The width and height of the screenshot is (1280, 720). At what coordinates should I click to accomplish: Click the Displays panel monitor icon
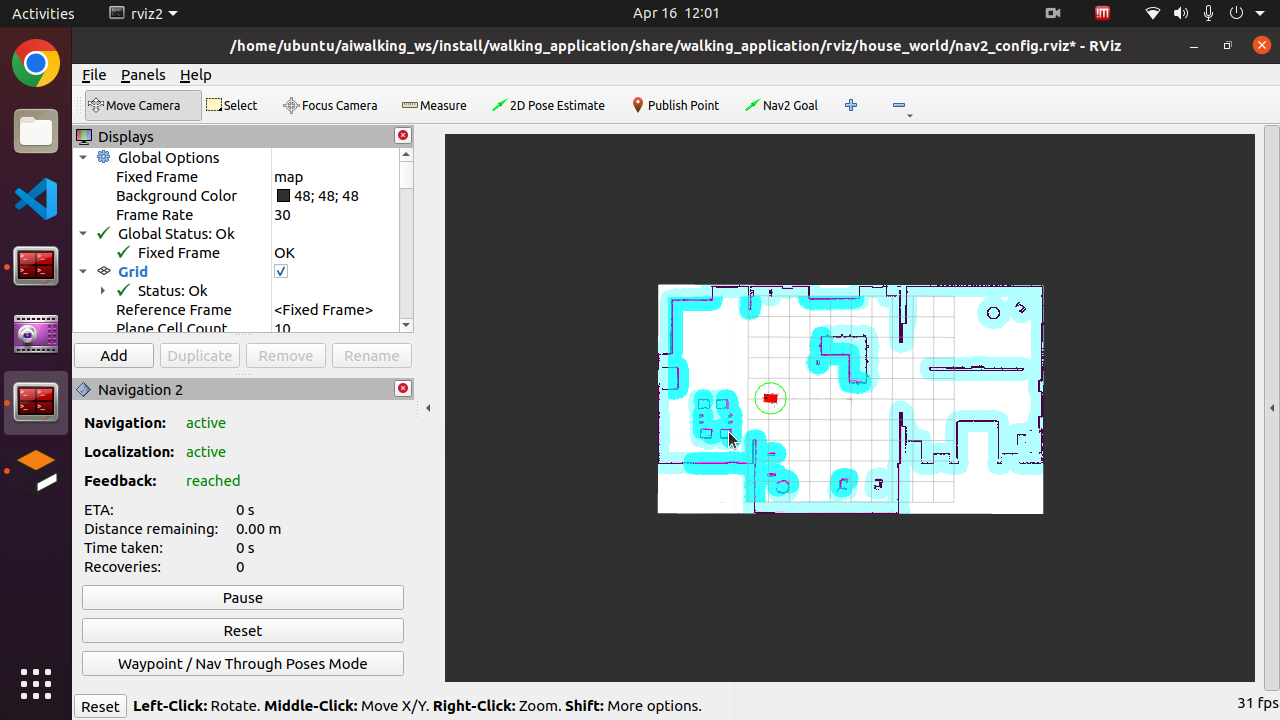pos(84,136)
